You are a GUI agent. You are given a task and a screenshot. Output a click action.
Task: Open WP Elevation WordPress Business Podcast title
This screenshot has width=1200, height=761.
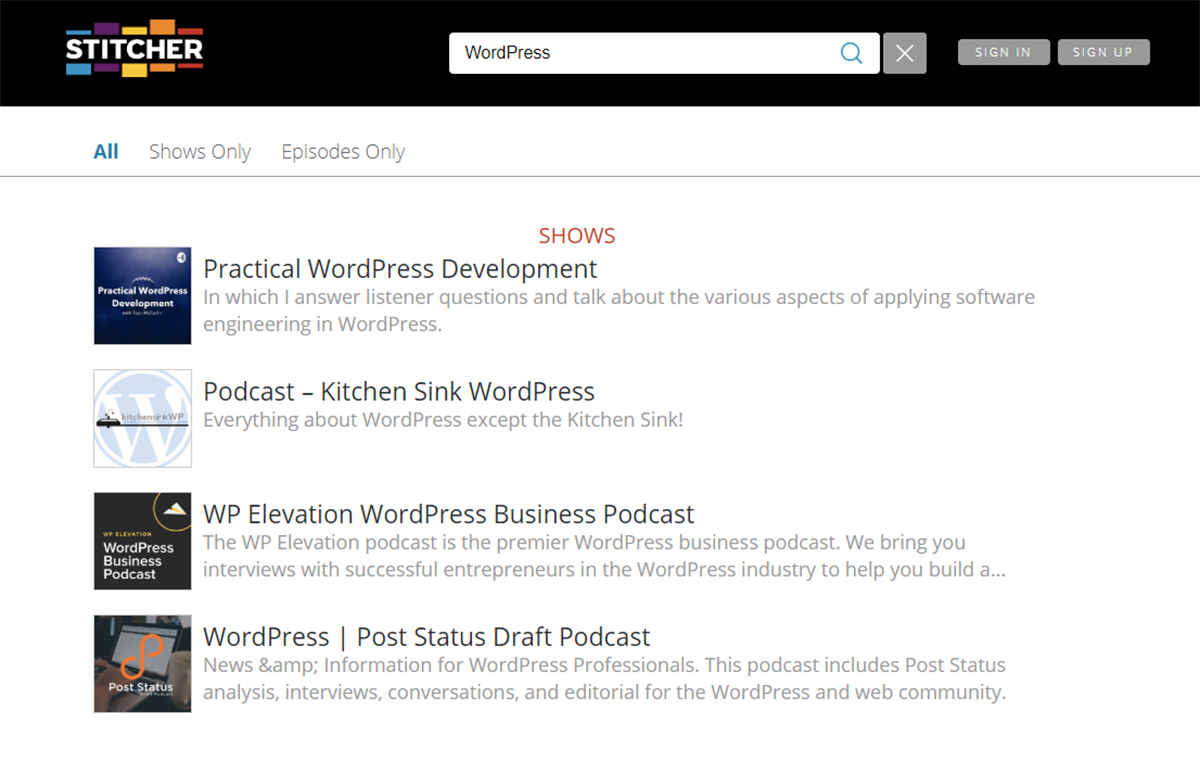coord(448,514)
